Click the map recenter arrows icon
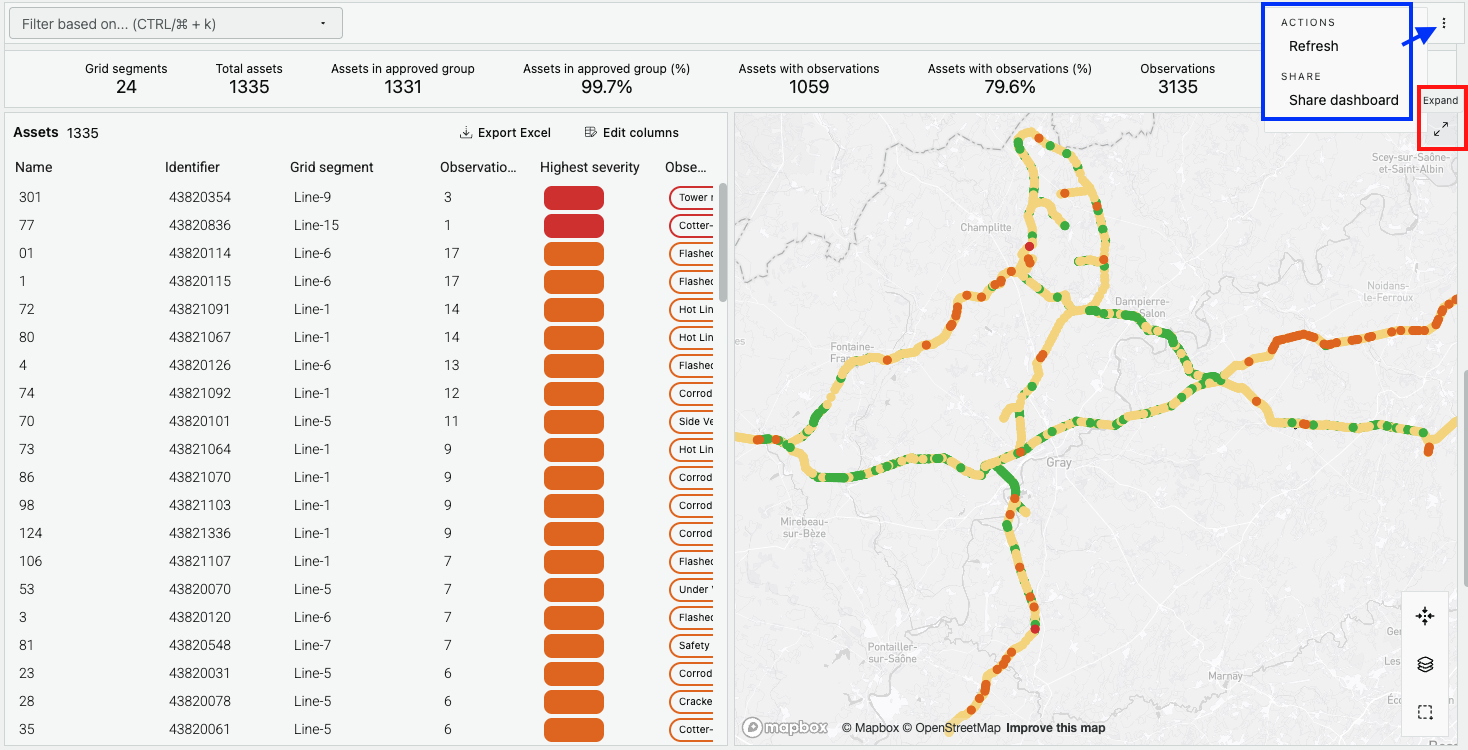Viewport: 1468px width, 750px height. 1425,616
